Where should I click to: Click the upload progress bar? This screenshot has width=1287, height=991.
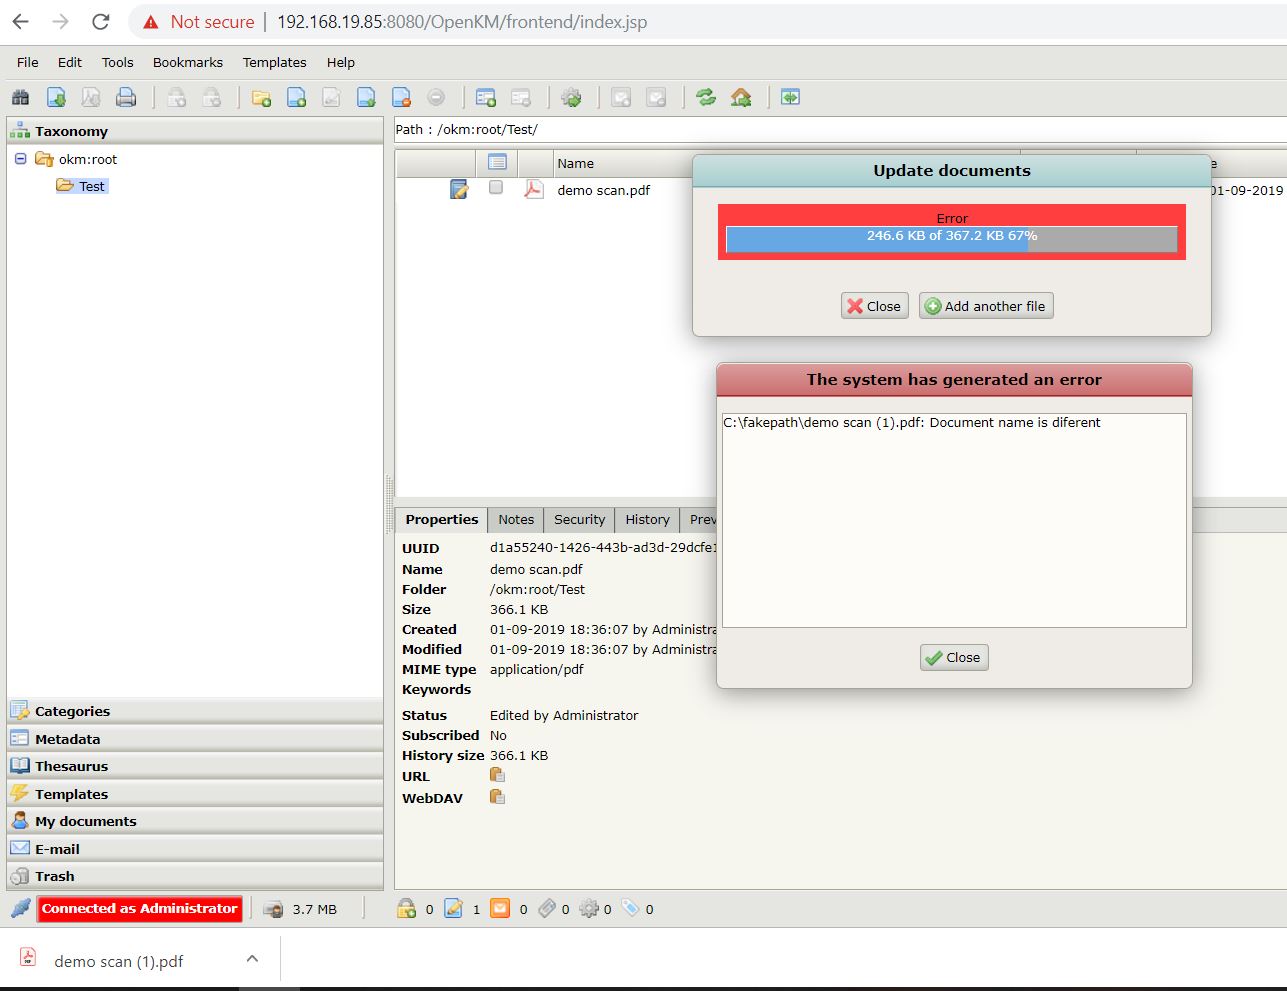coord(951,239)
